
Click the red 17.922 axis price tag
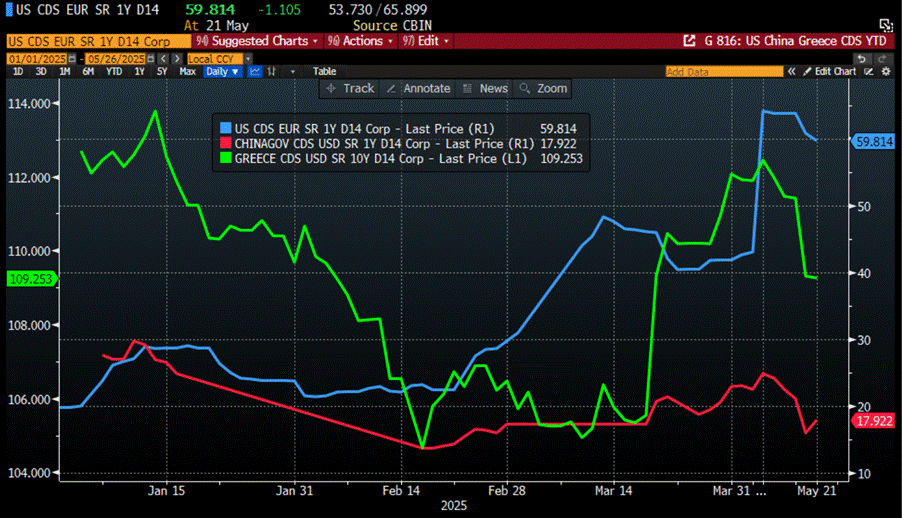coord(873,421)
